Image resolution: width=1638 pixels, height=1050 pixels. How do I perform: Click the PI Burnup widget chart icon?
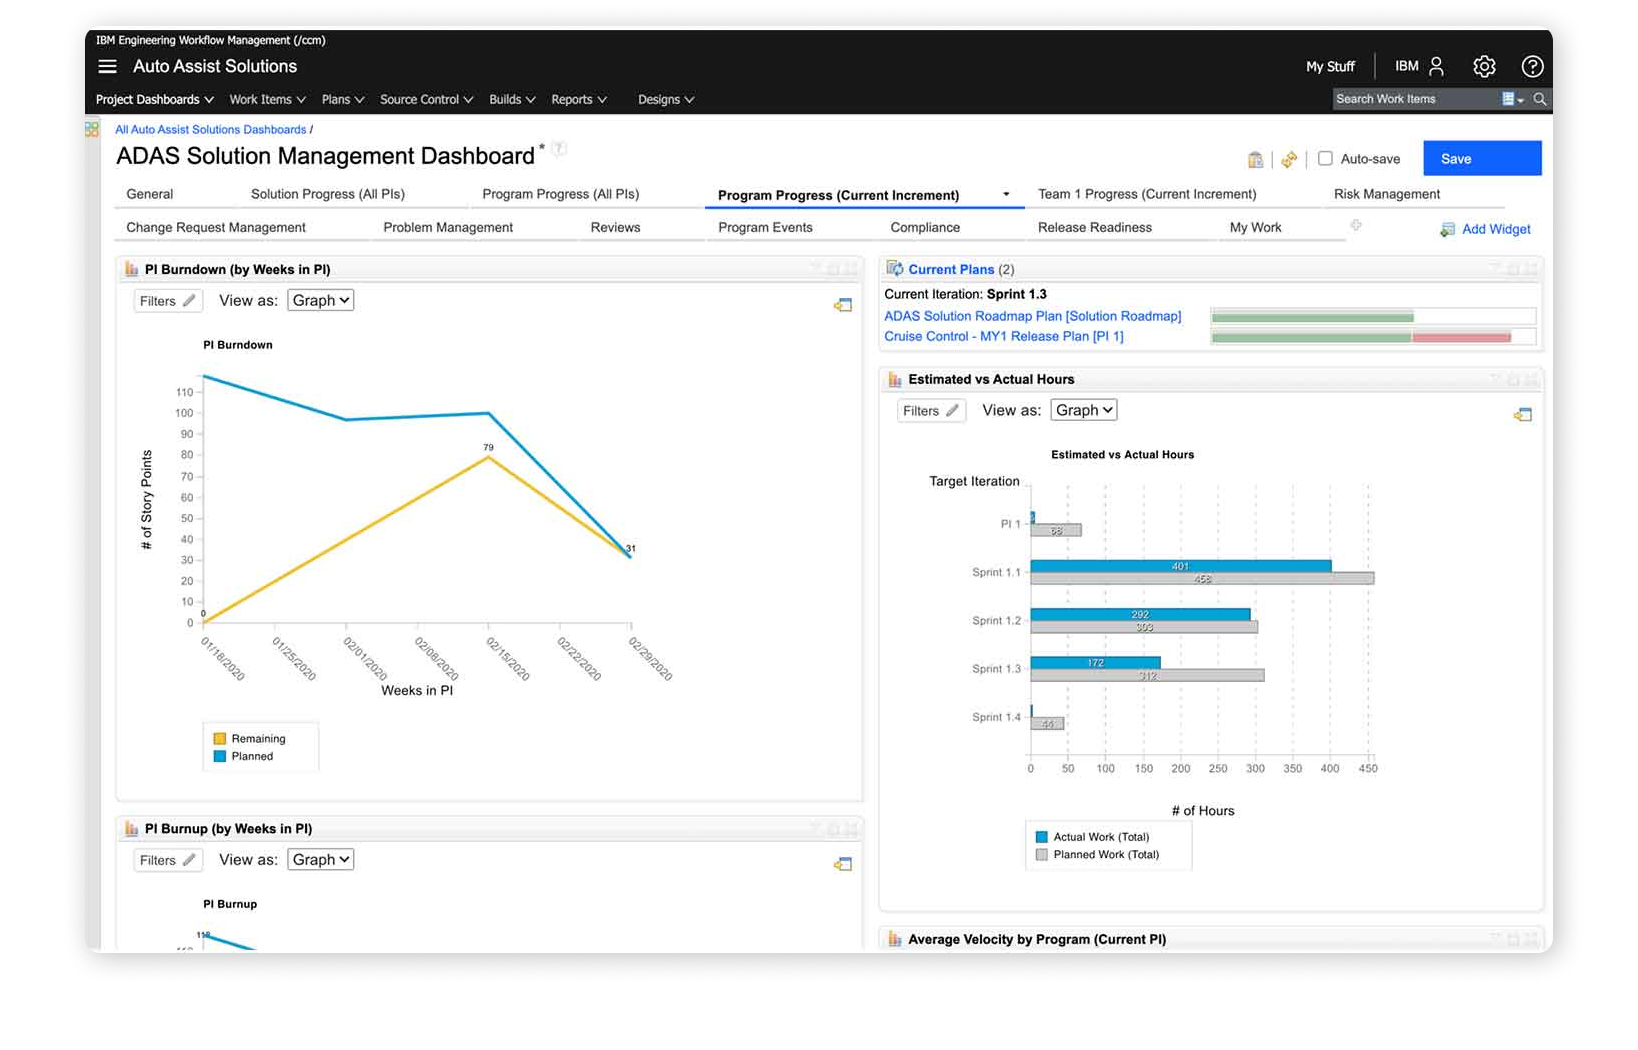(131, 828)
